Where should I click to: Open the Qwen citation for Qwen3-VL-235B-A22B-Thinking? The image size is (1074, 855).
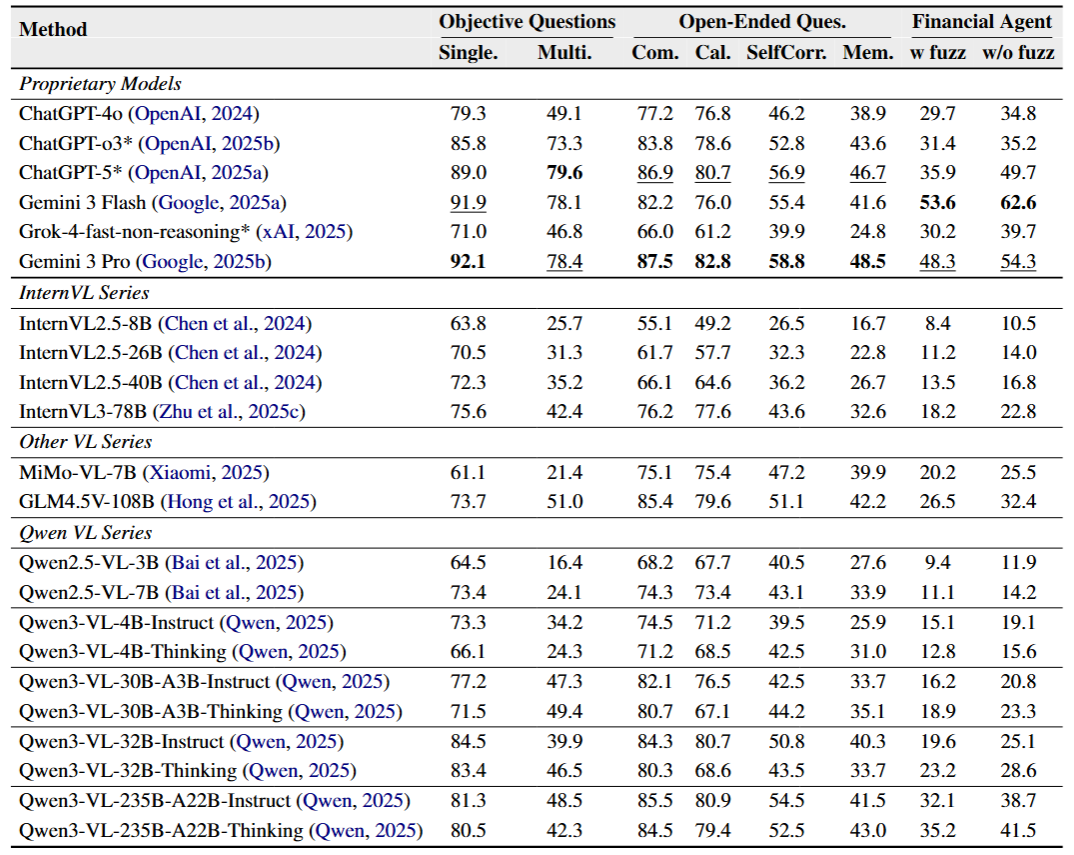367,831
